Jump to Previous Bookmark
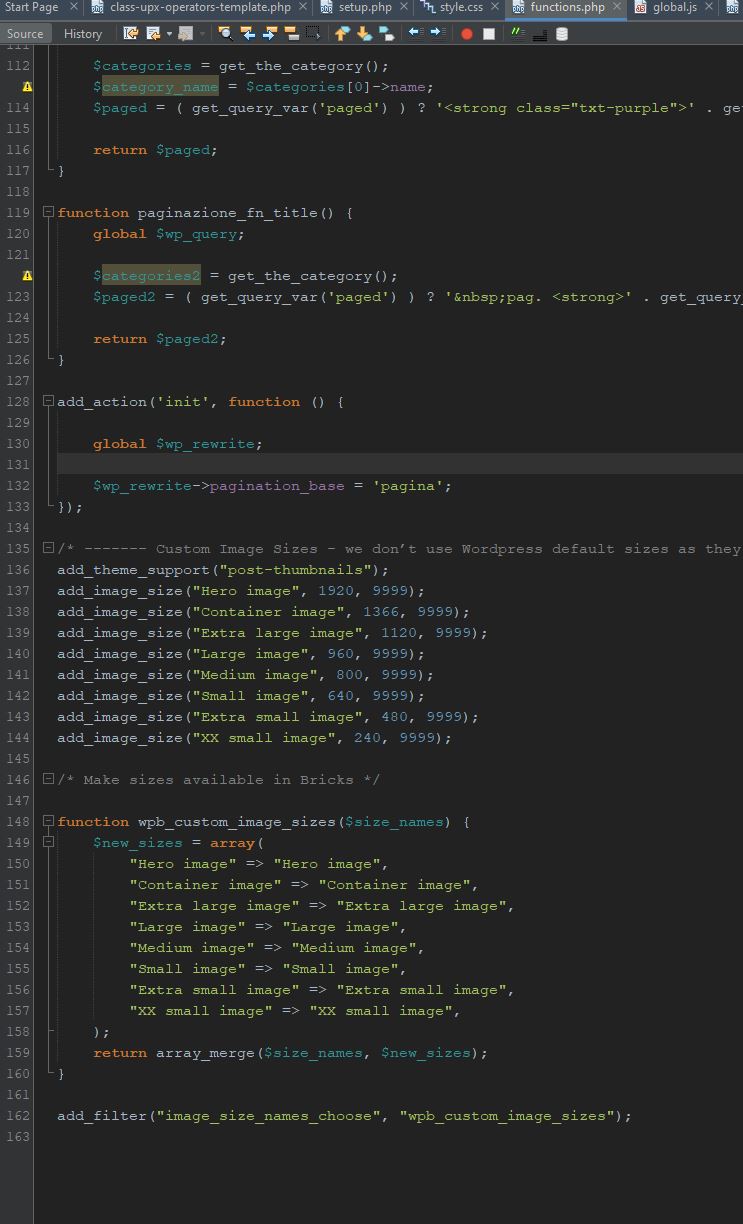743x1224 pixels. (342, 33)
